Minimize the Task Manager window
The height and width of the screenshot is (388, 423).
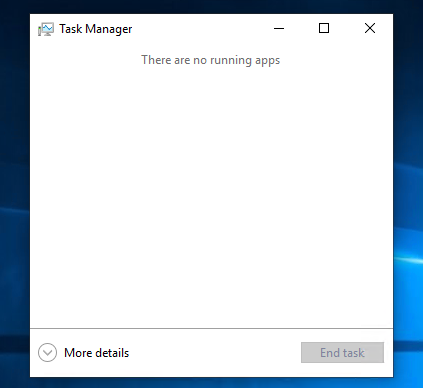click(x=279, y=28)
